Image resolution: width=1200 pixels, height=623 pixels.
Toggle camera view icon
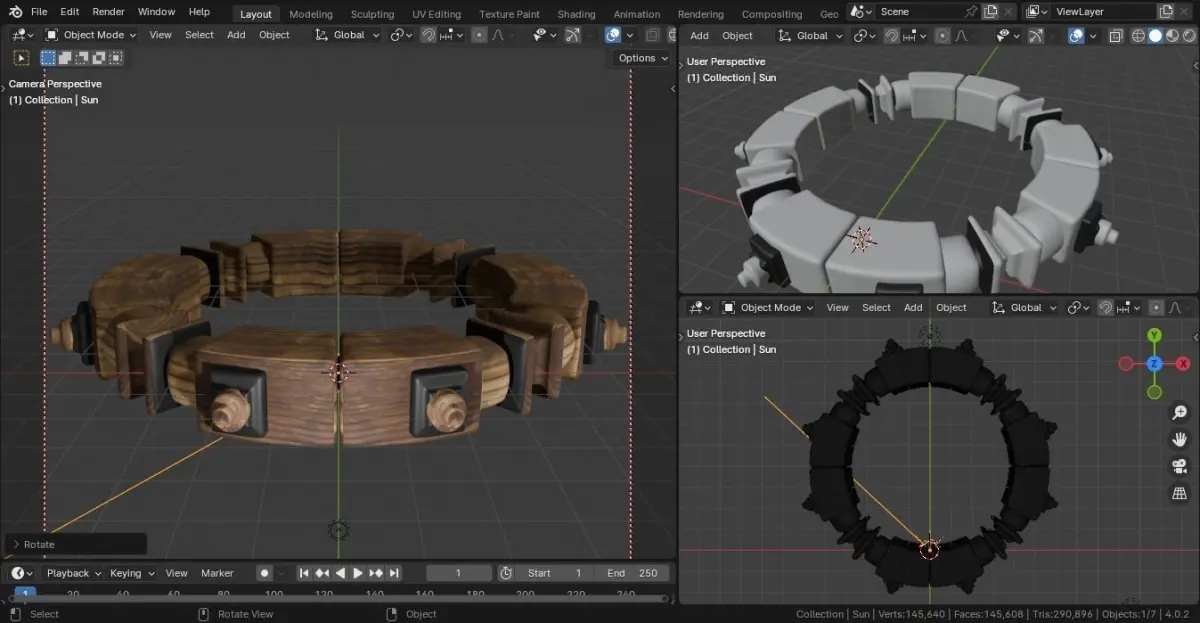click(1180, 466)
